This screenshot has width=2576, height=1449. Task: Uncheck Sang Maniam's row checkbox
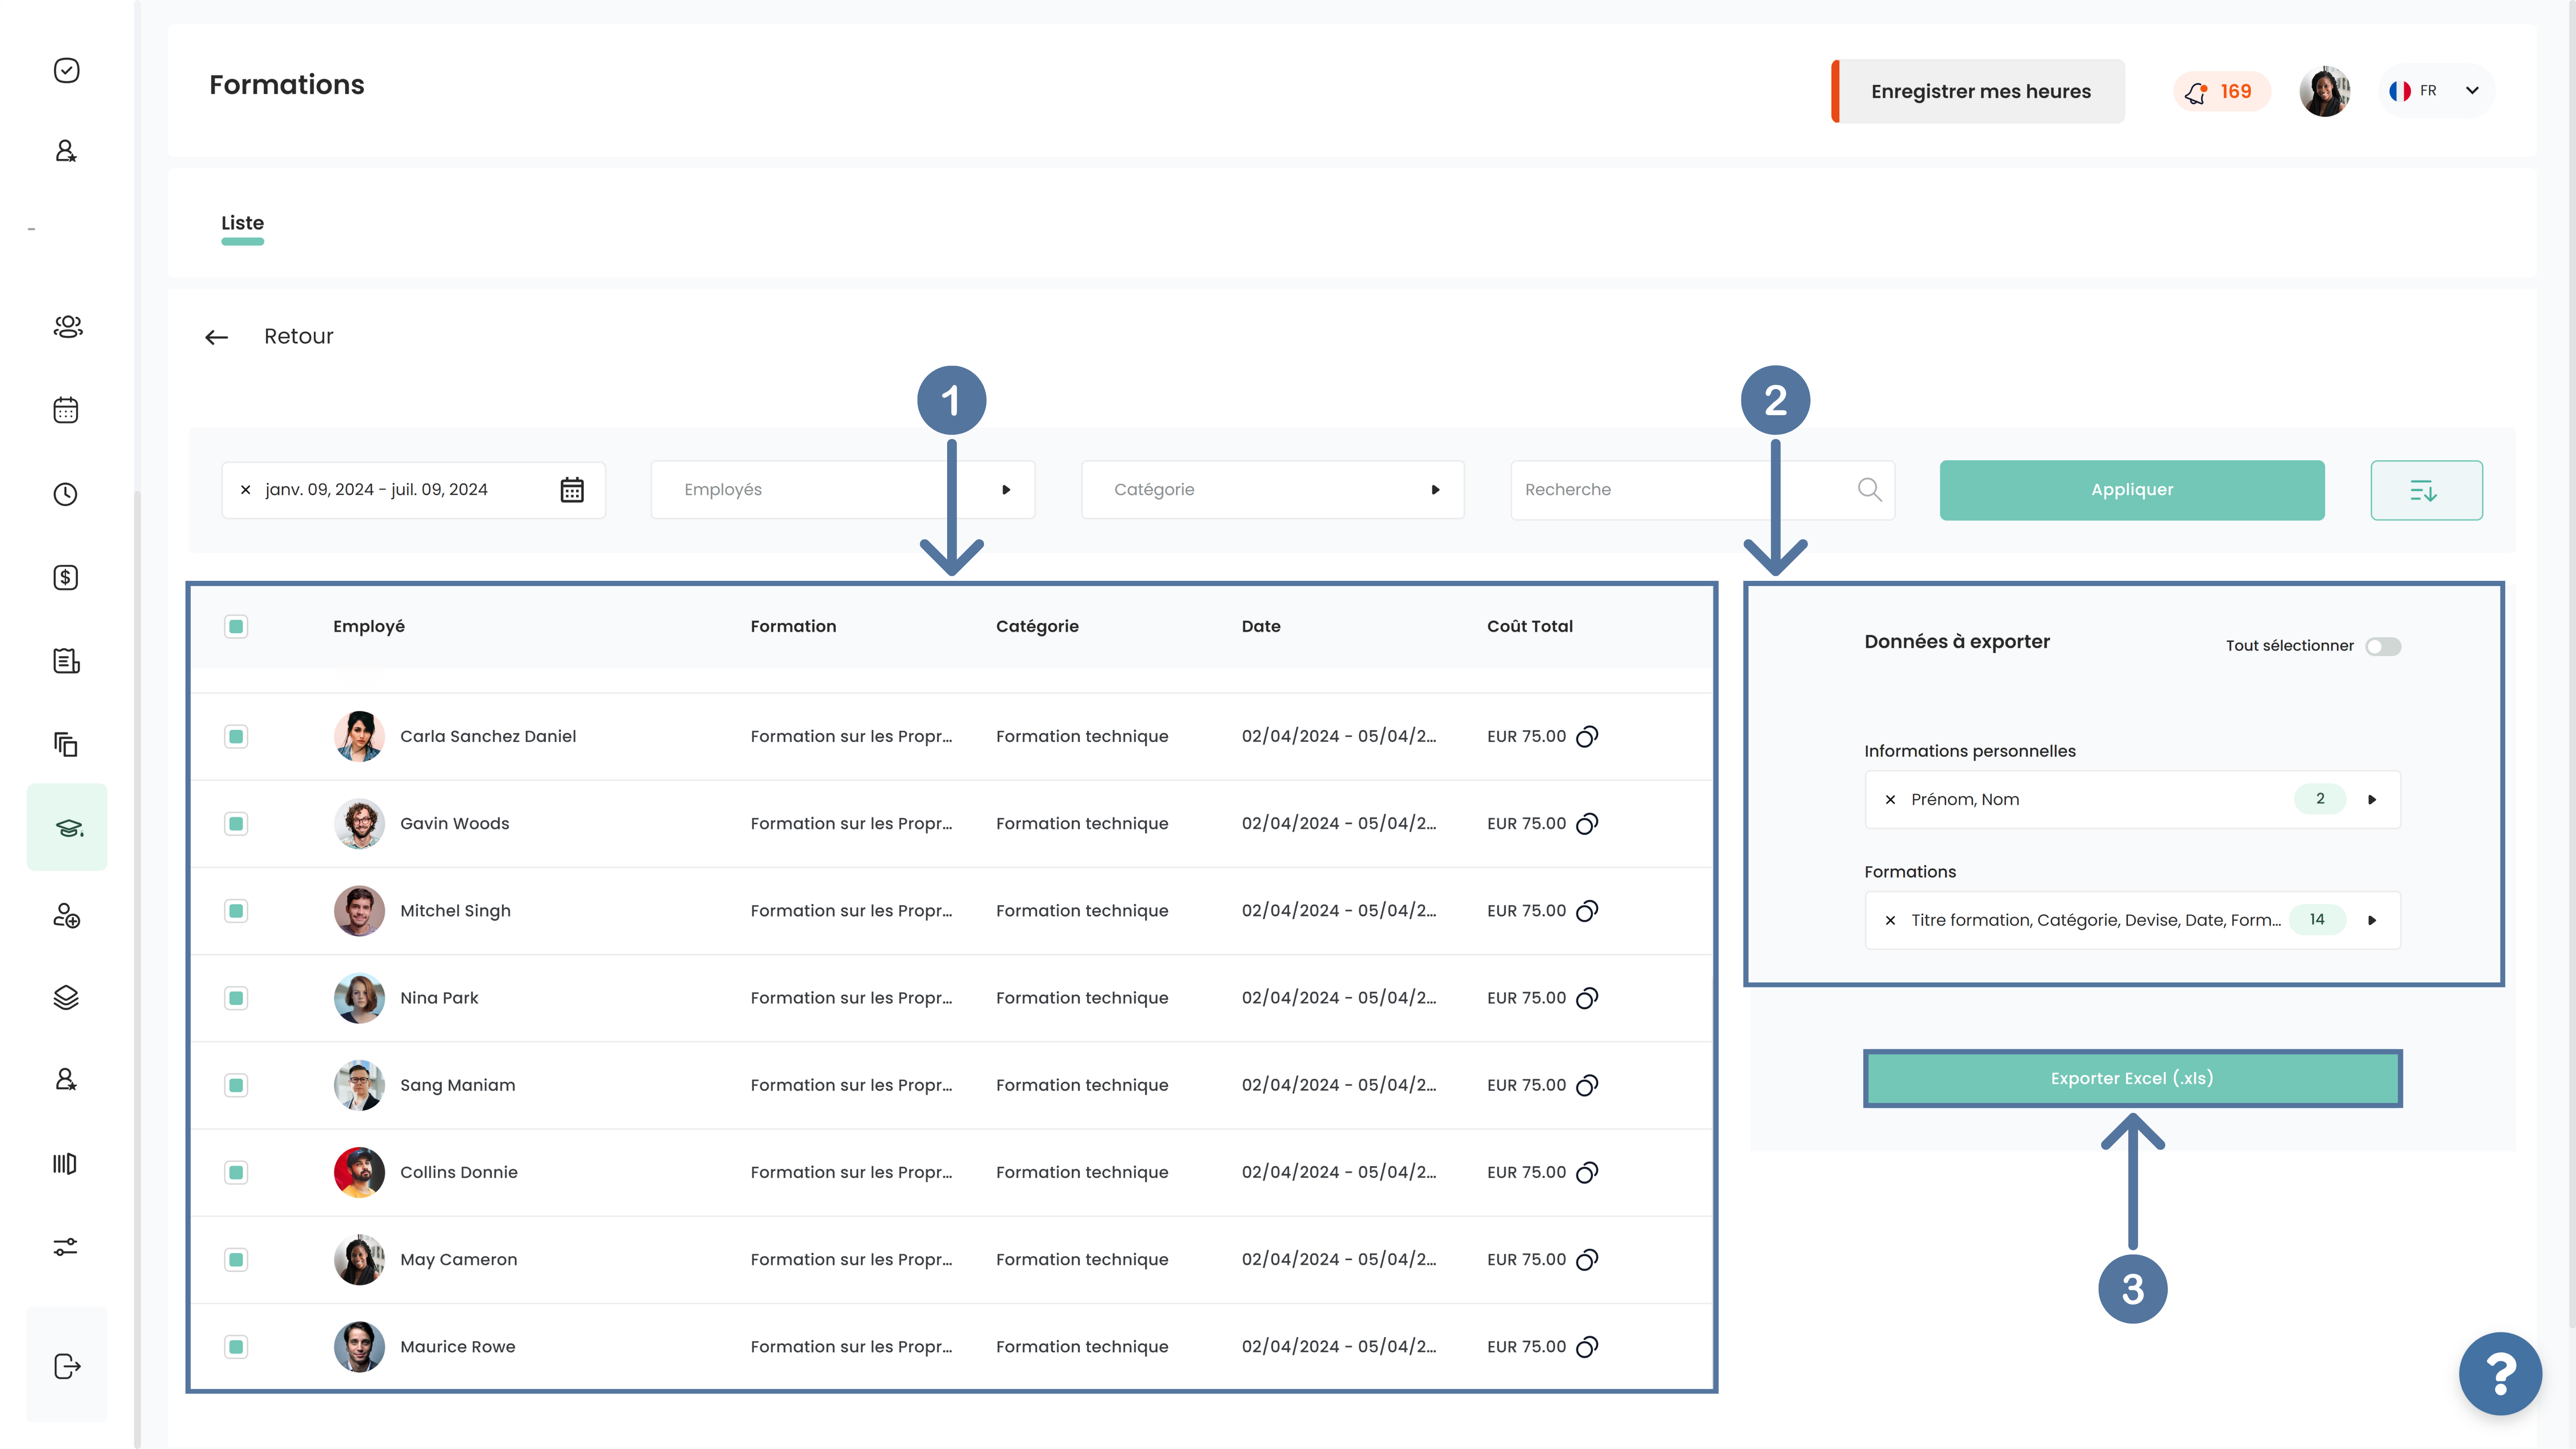coord(236,1085)
